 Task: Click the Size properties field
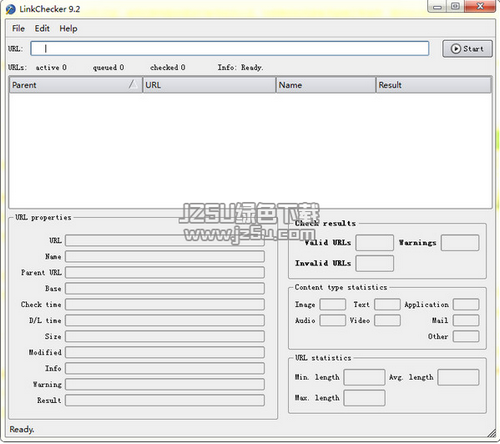pyautogui.click(x=165, y=336)
